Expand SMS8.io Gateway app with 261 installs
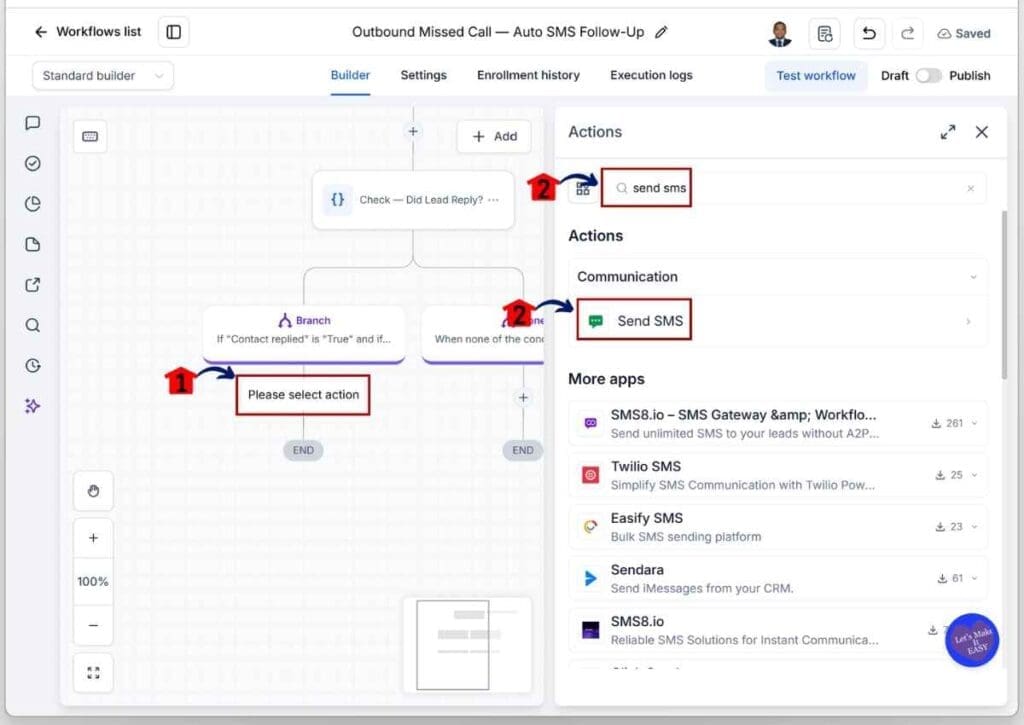Screen dimensions: 1024x725 tap(974, 423)
